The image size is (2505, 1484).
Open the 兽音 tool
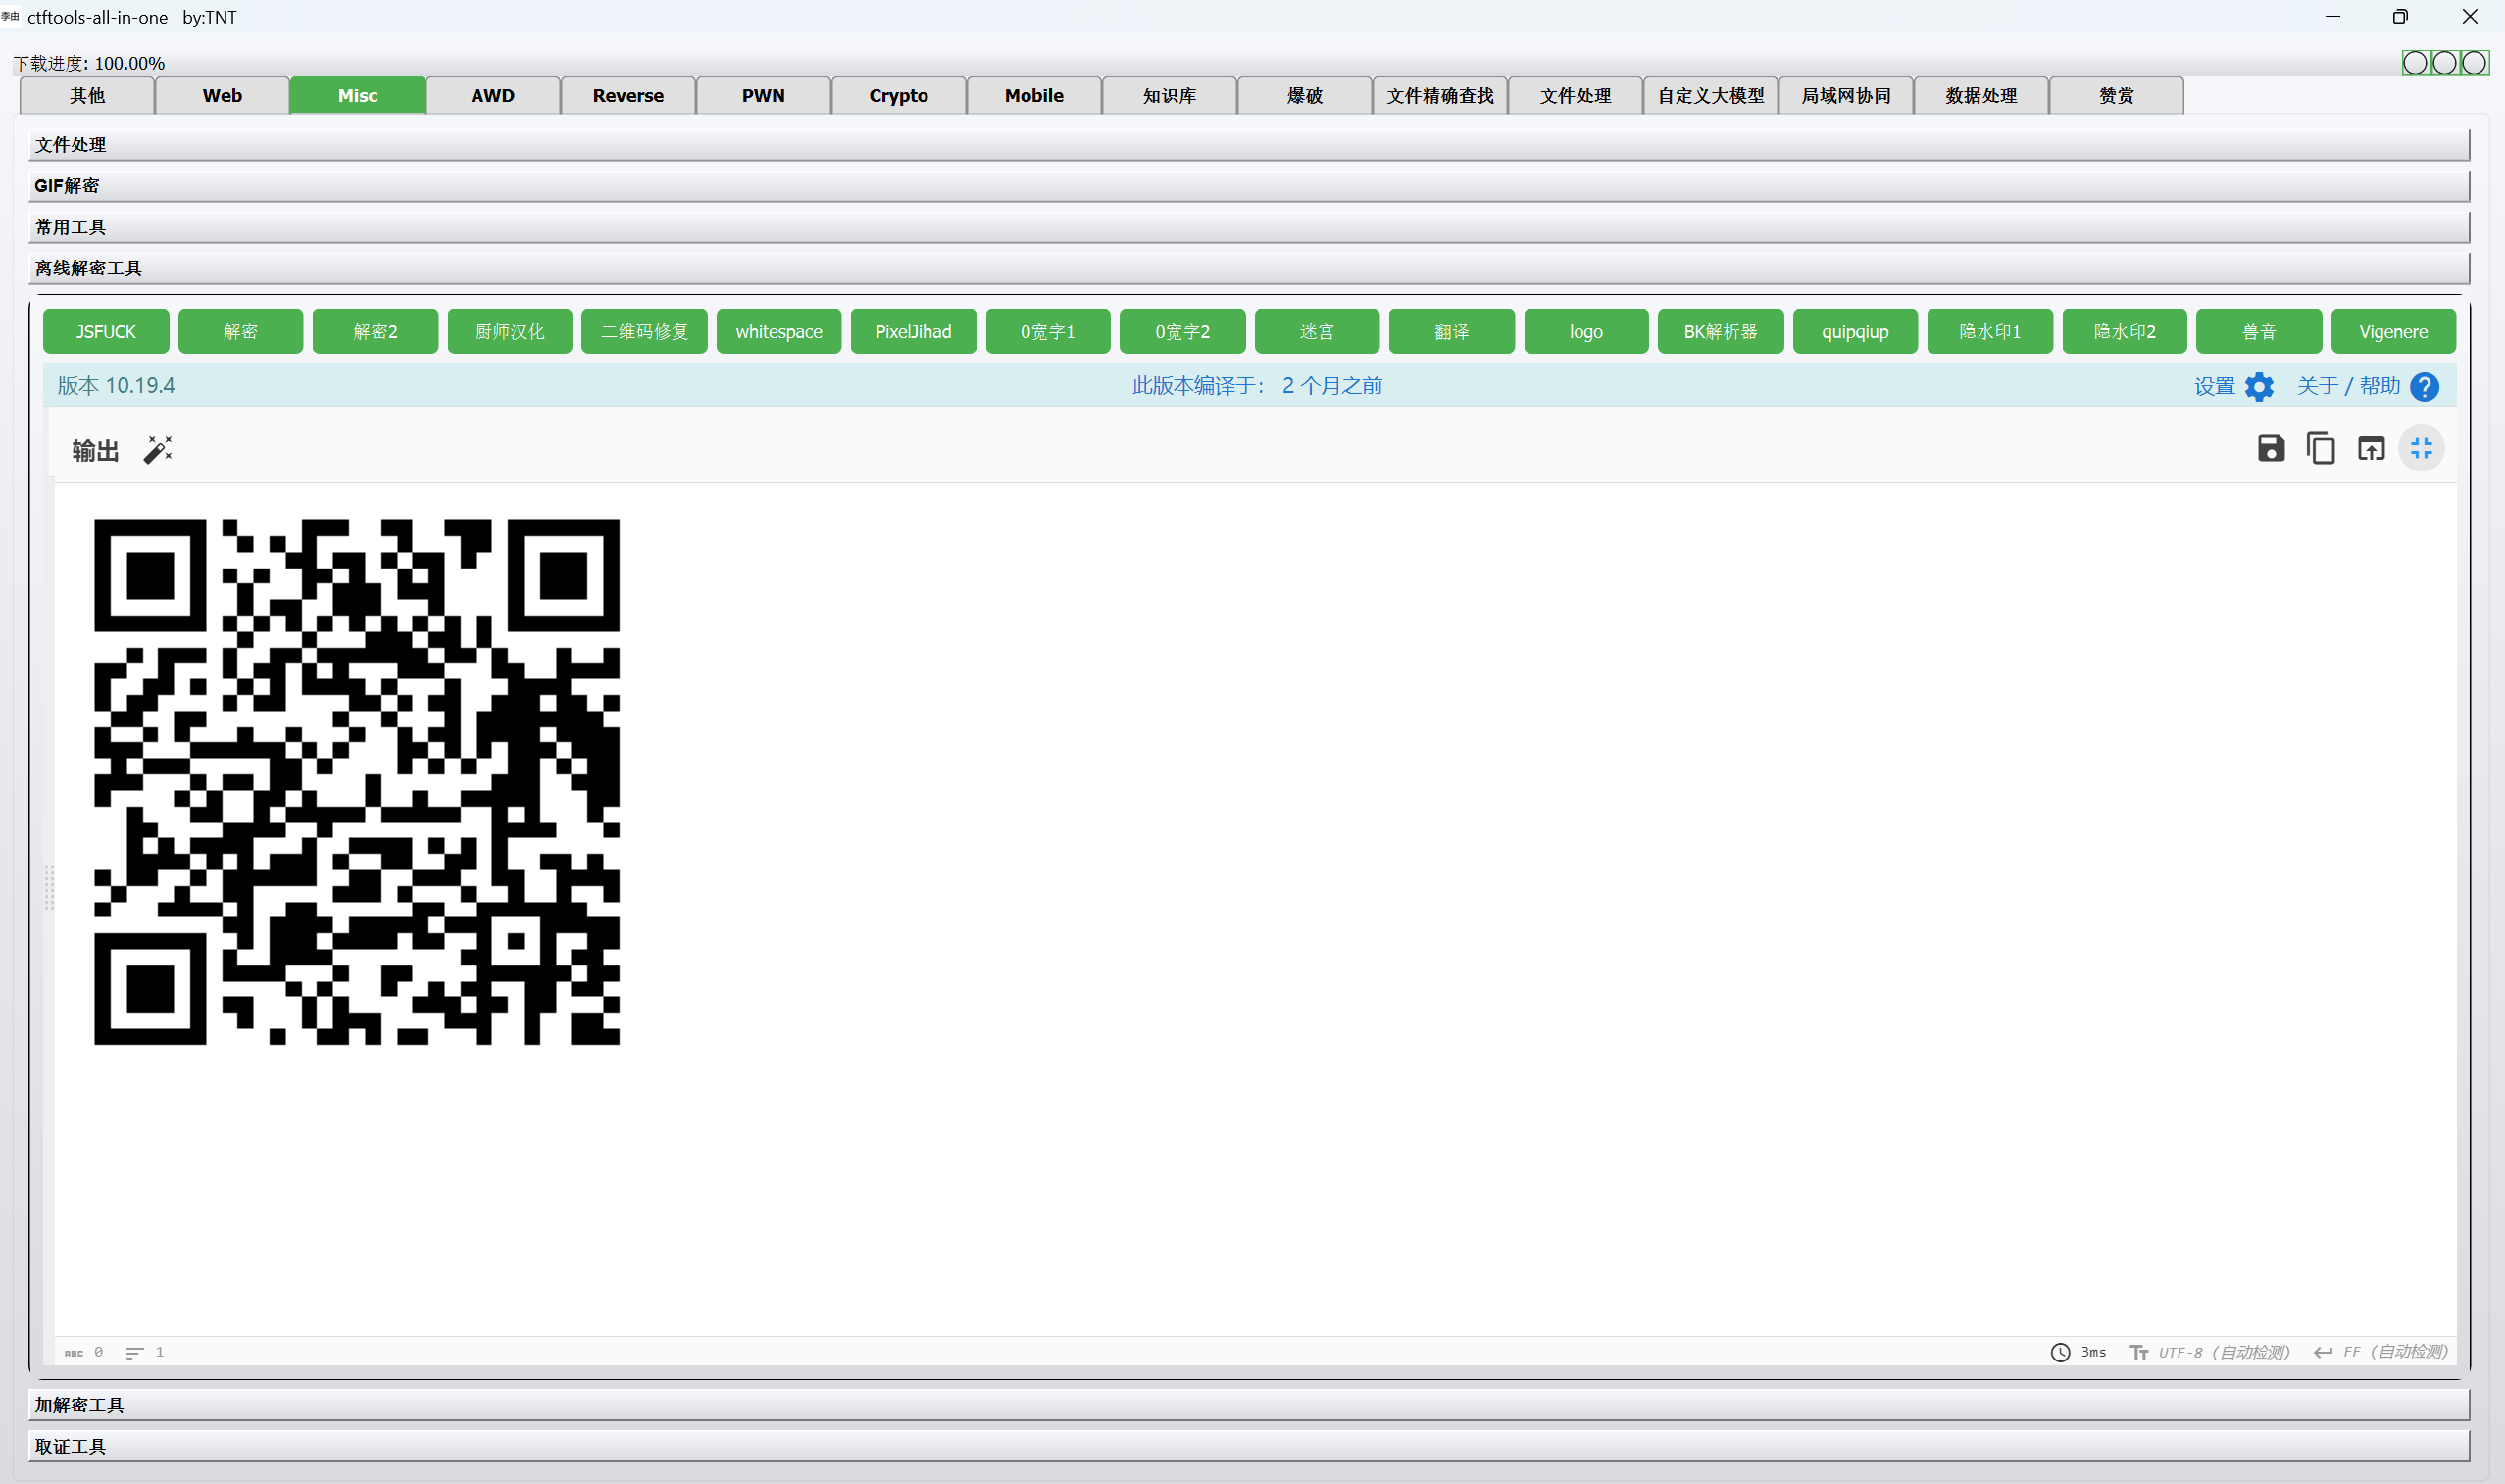click(x=2259, y=331)
